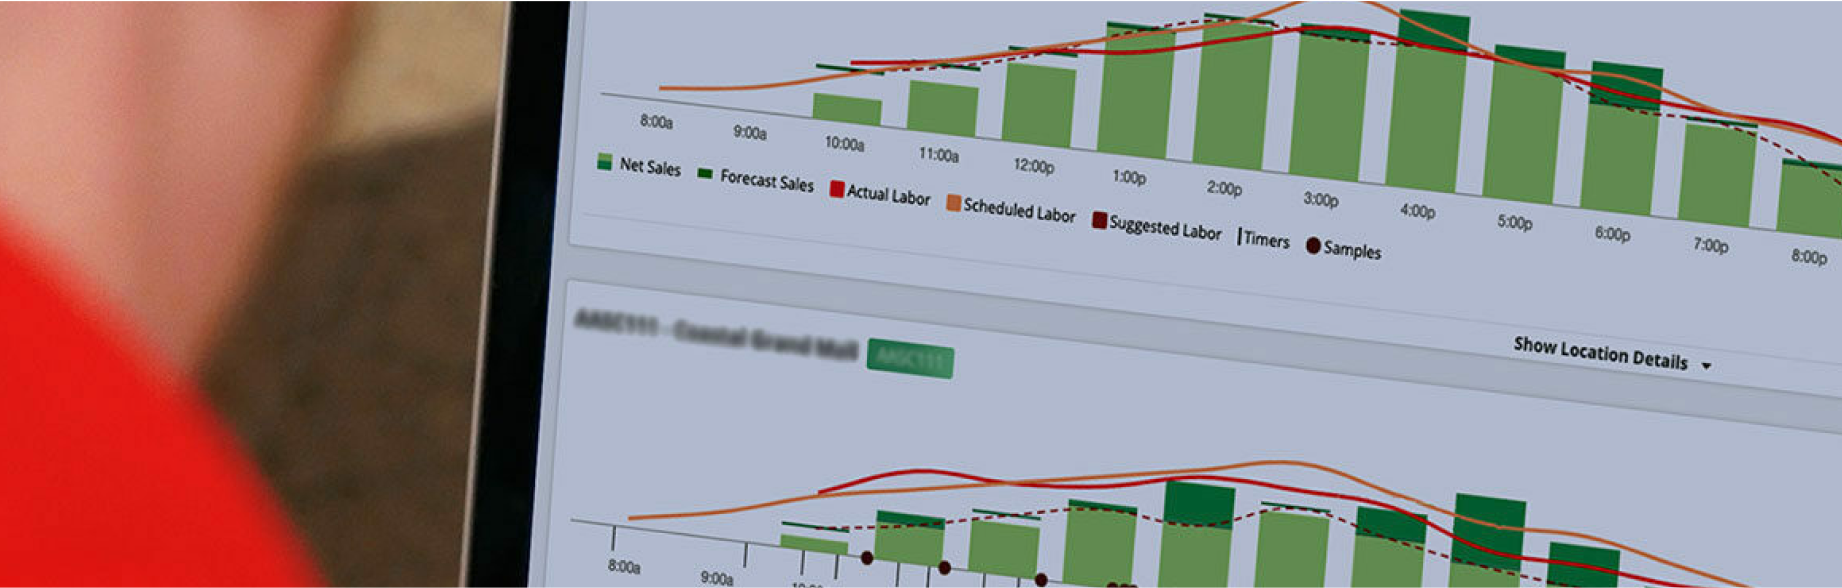The height and width of the screenshot is (588, 1842).
Task: Click the 12:00p axis label in top chart
Action: point(1033,165)
